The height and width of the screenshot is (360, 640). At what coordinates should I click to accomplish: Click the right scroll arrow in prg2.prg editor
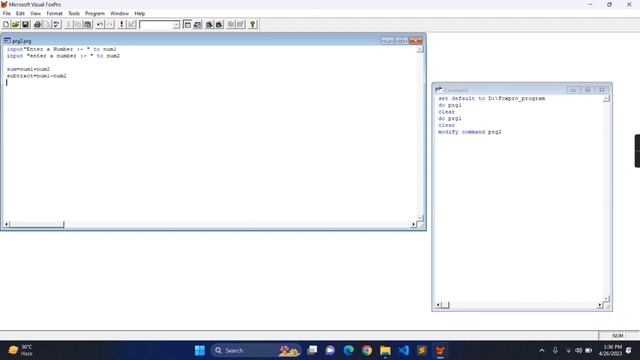tap(413, 224)
